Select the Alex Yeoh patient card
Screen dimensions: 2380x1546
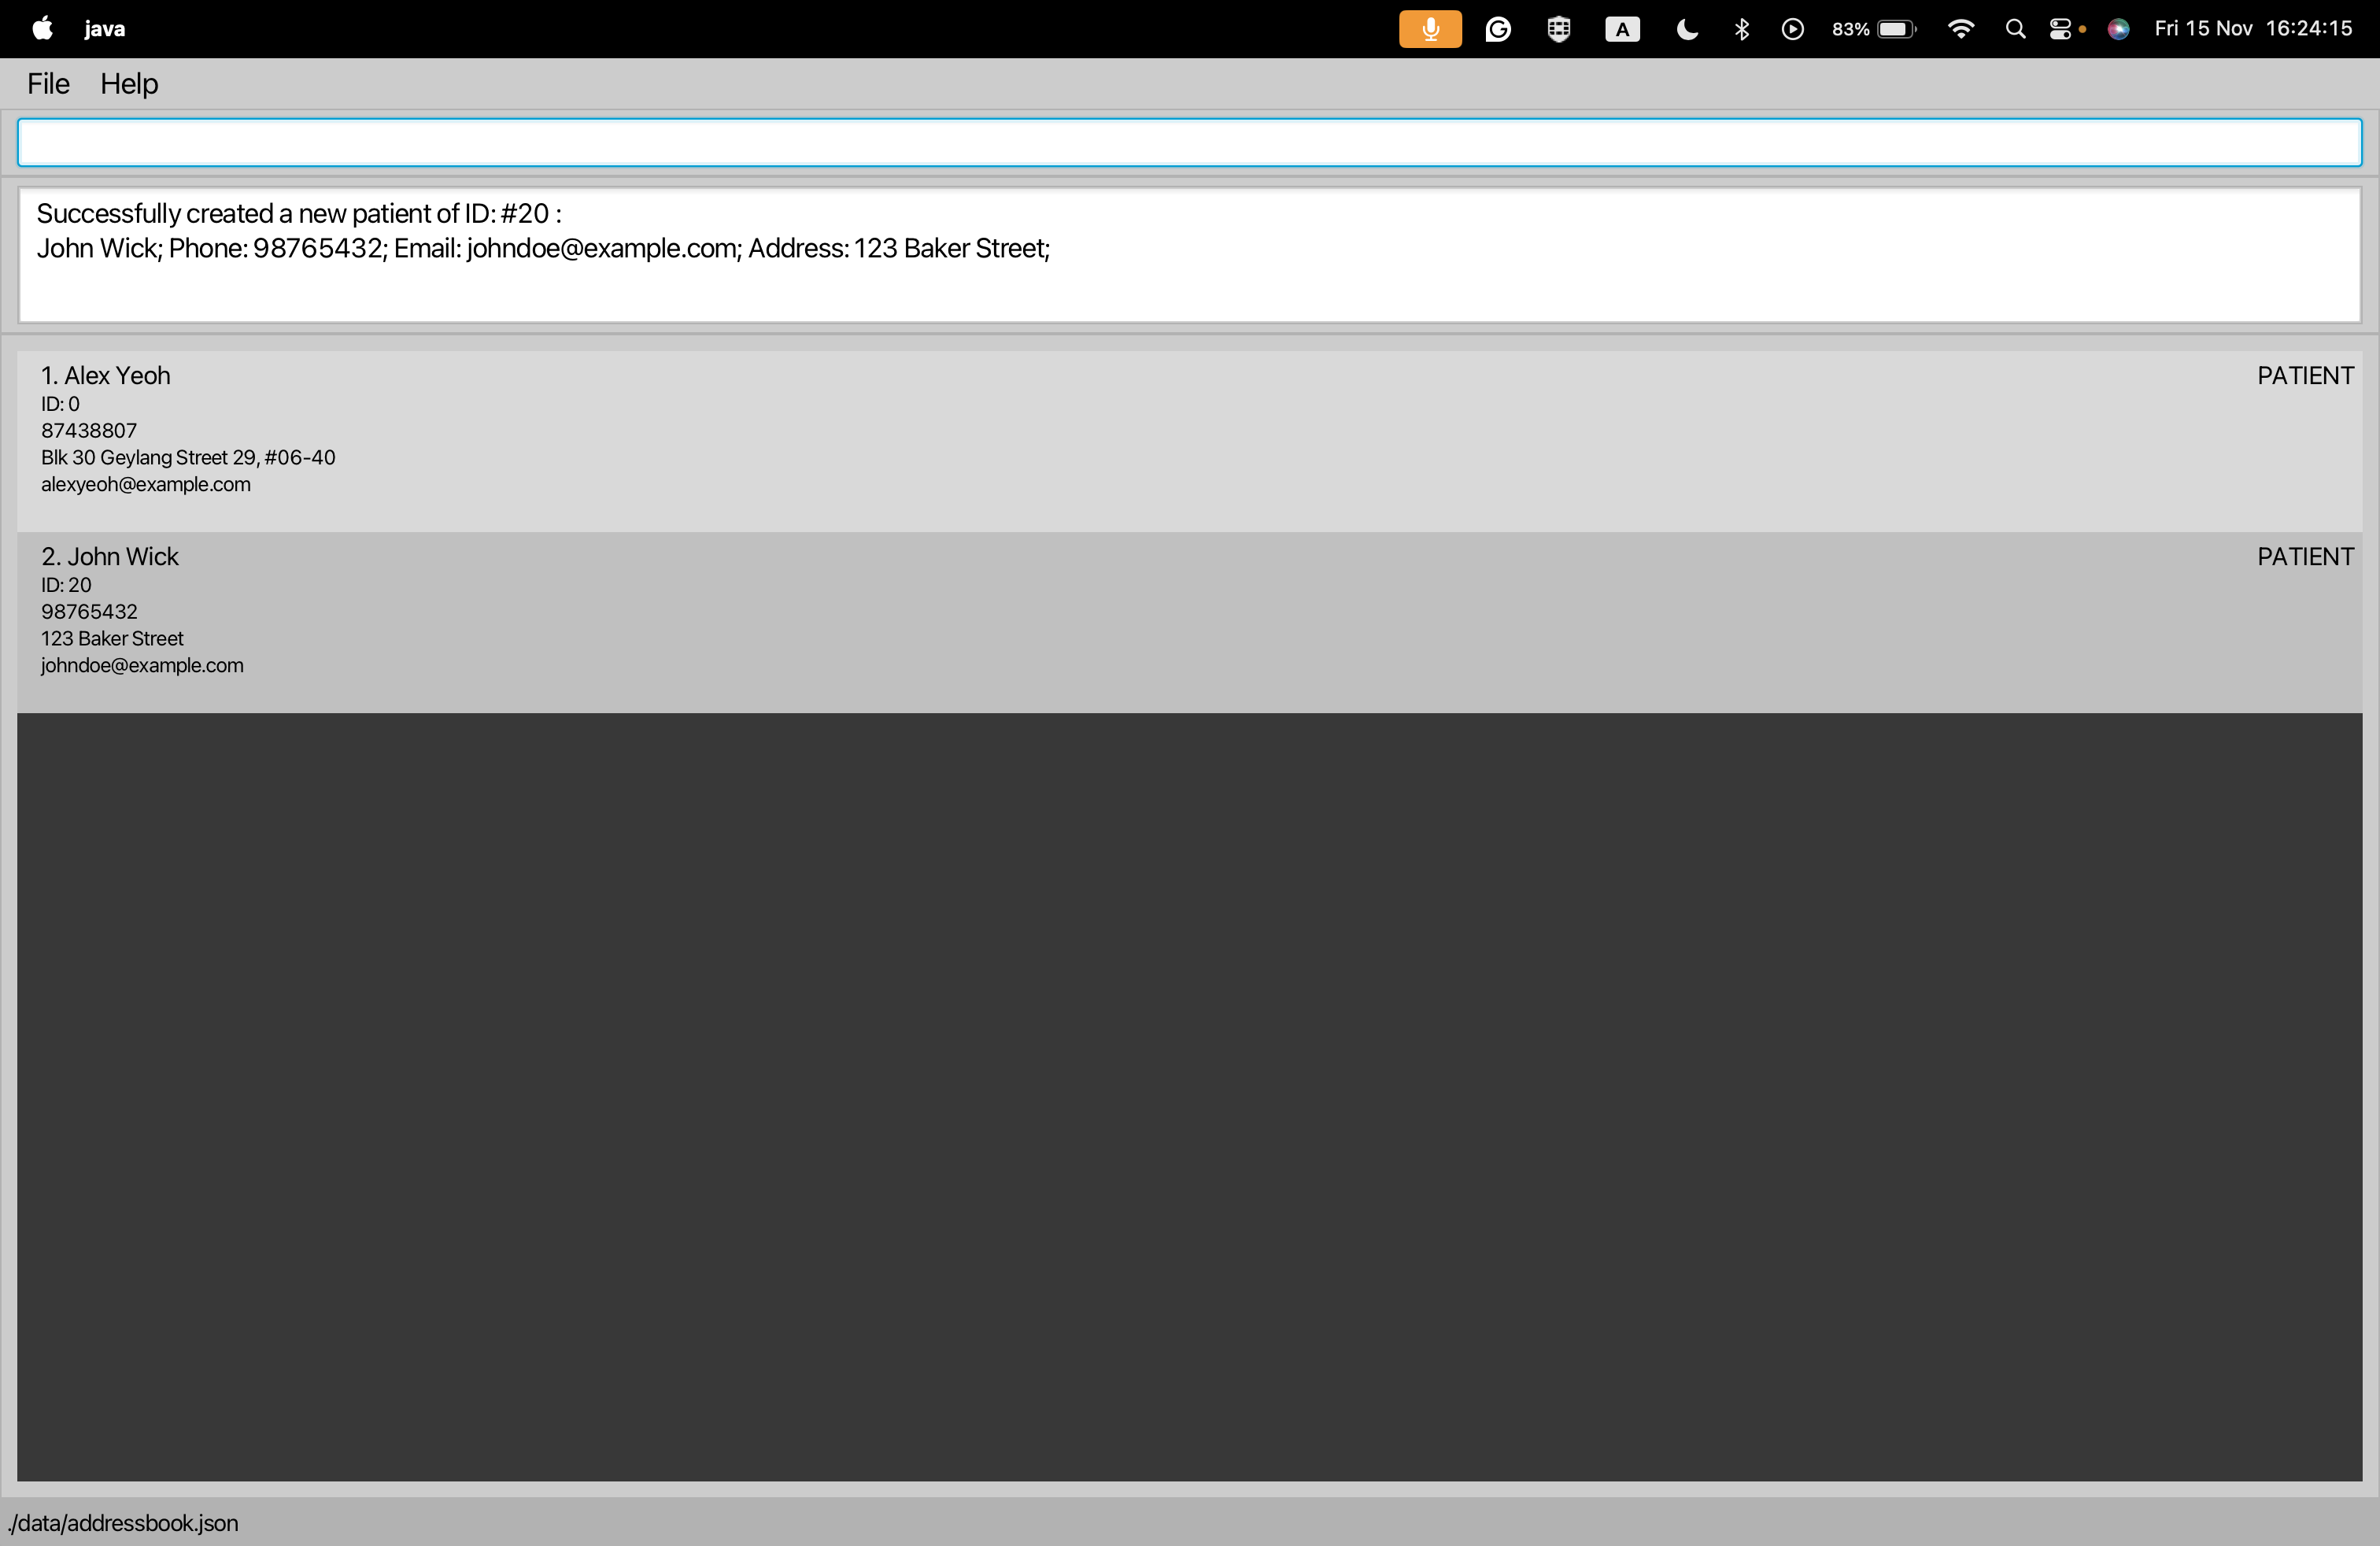coord(1188,440)
